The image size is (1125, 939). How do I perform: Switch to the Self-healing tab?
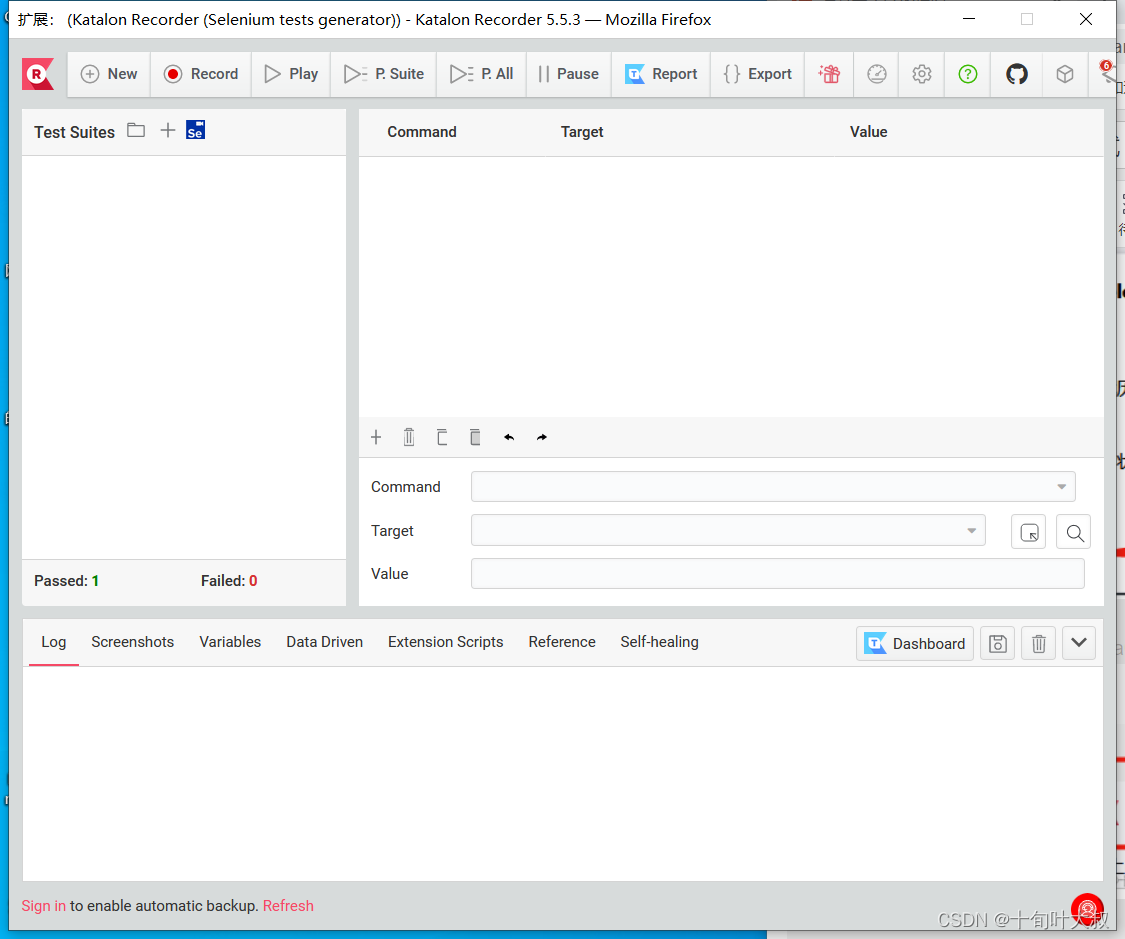tap(659, 642)
